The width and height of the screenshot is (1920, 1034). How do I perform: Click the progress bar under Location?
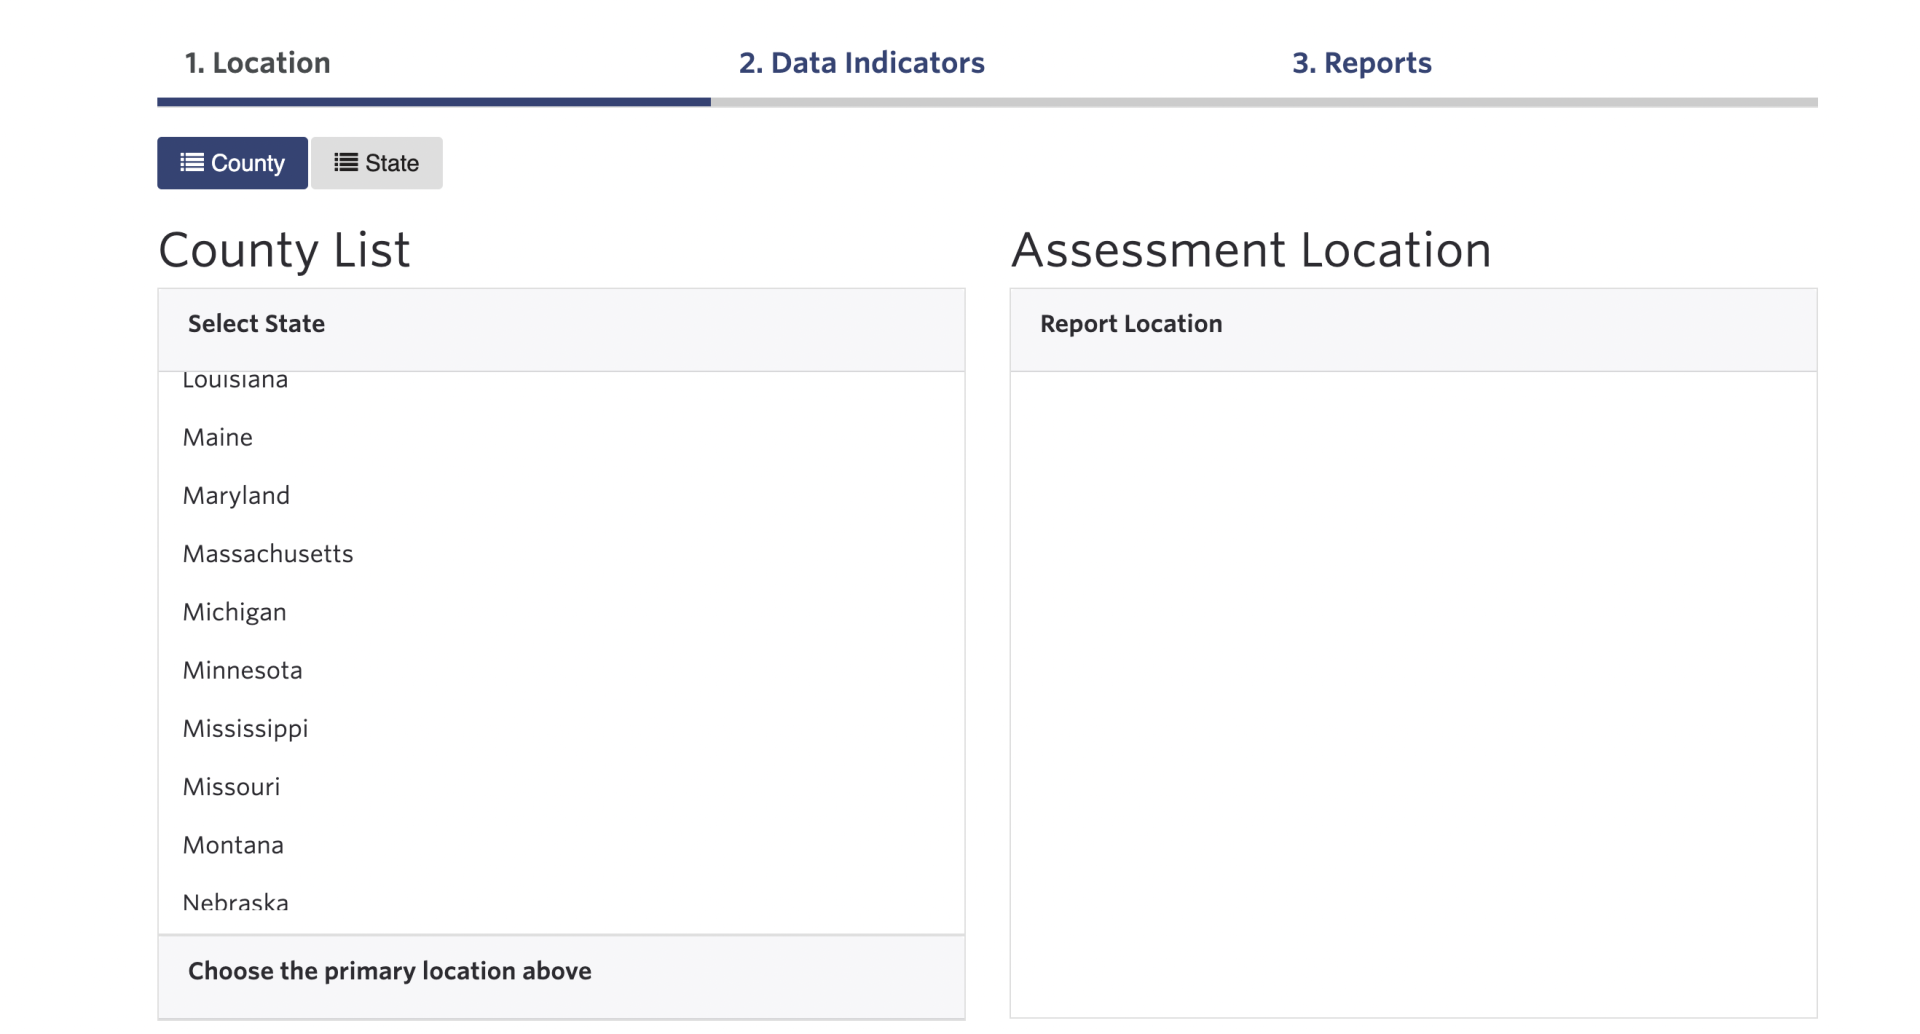pos(434,101)
